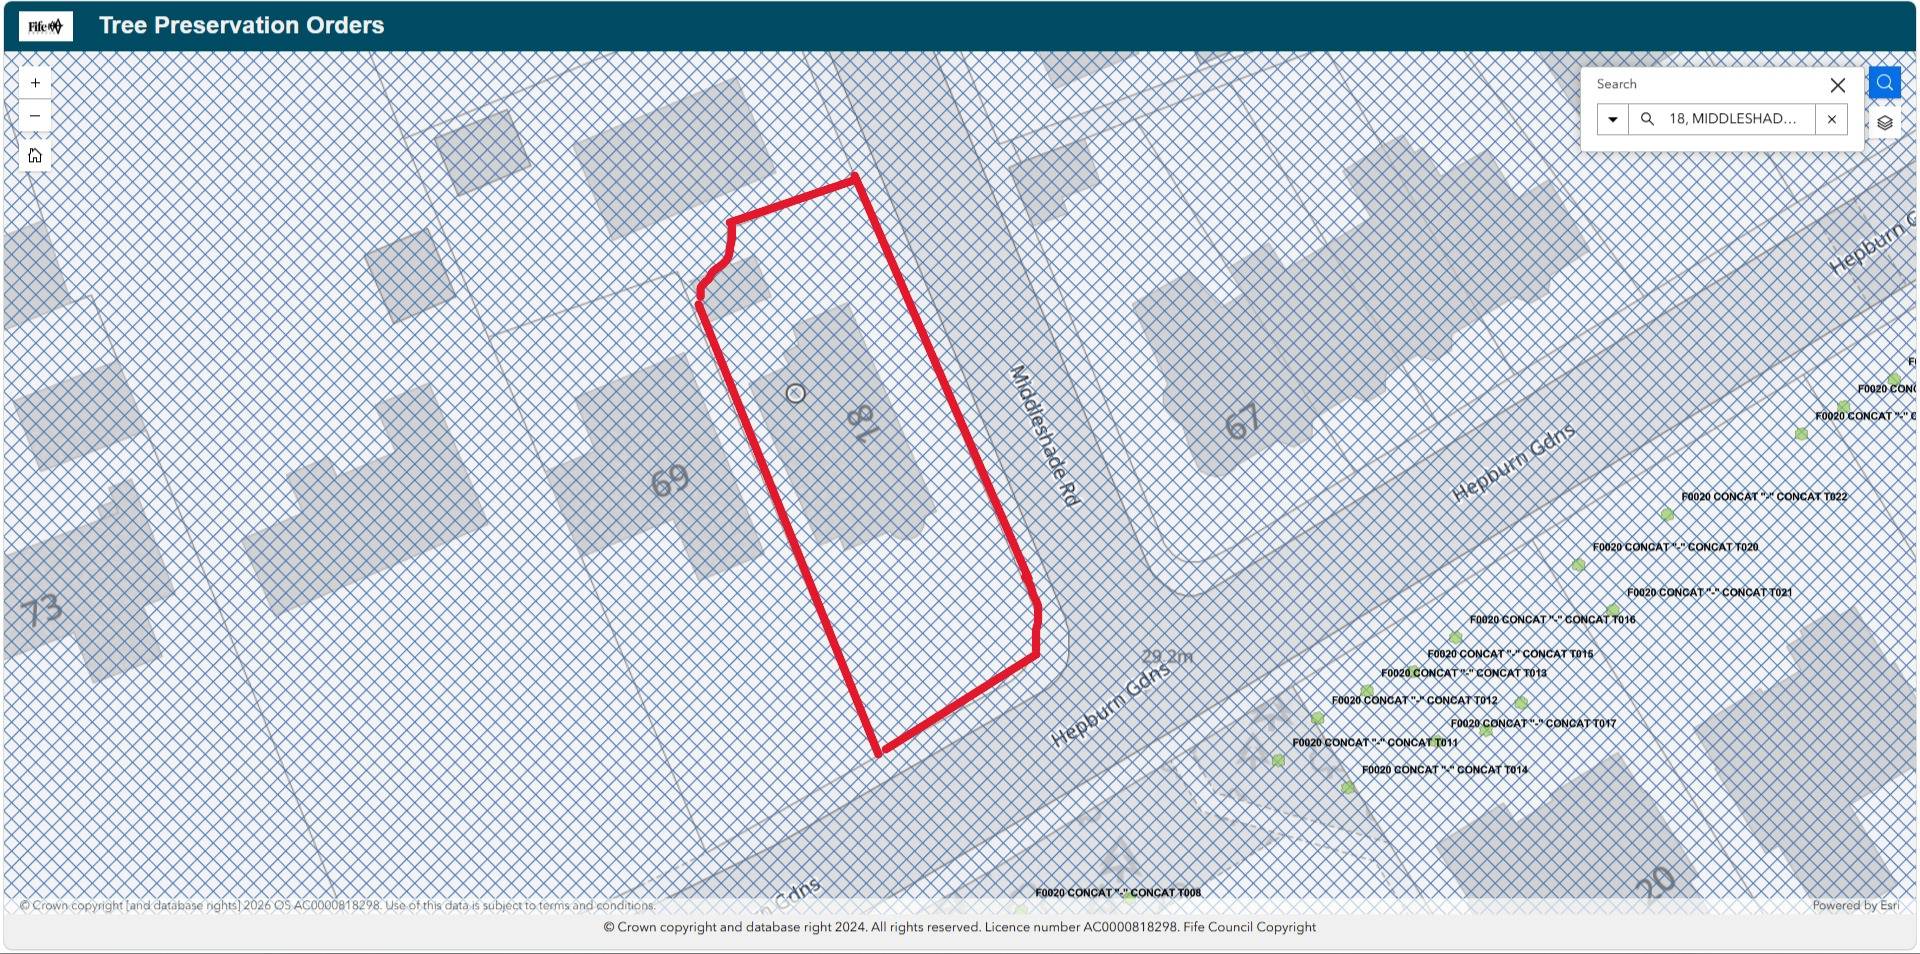The width and height of the screenshot is (1920, 954).
Task: Open the map layers list icon
Action: coord(1884,123)
